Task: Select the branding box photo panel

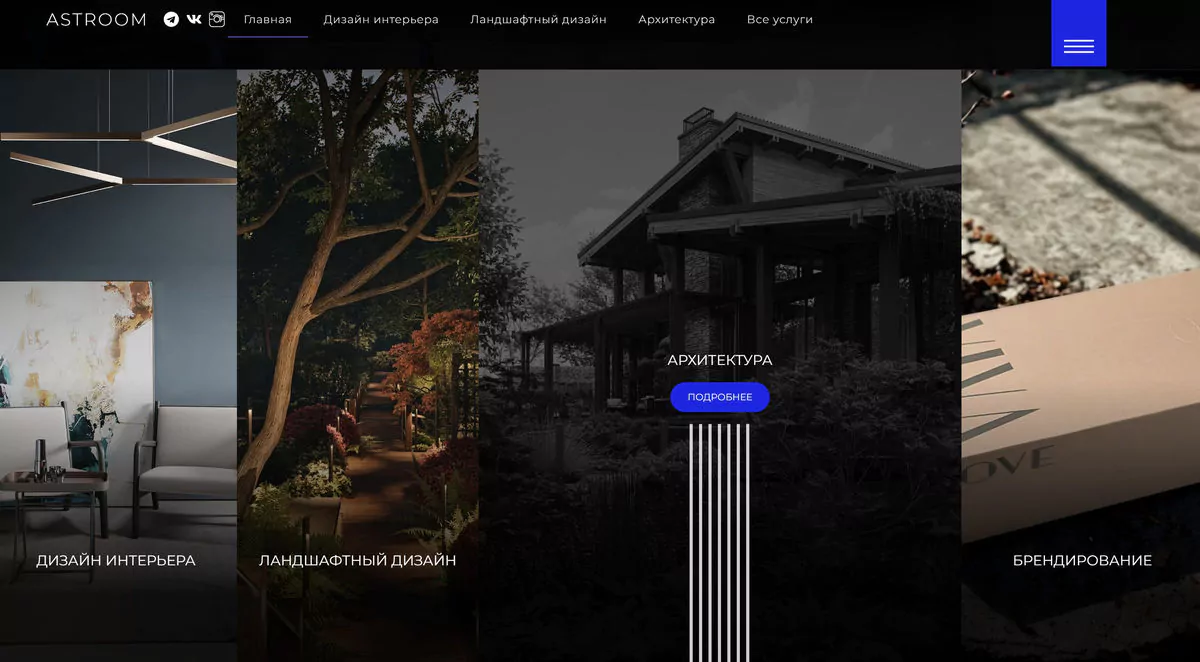Action: coord(1080,365)
